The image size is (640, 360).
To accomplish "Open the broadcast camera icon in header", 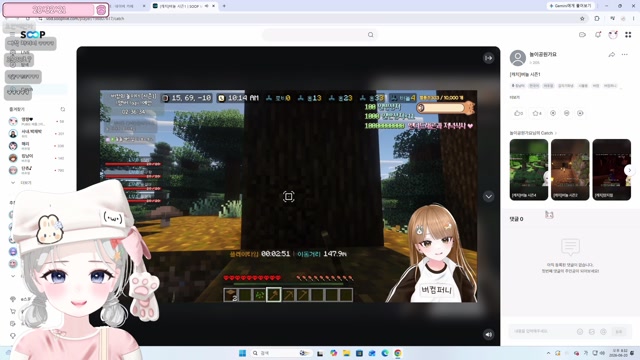I will [x=582, y=35].
